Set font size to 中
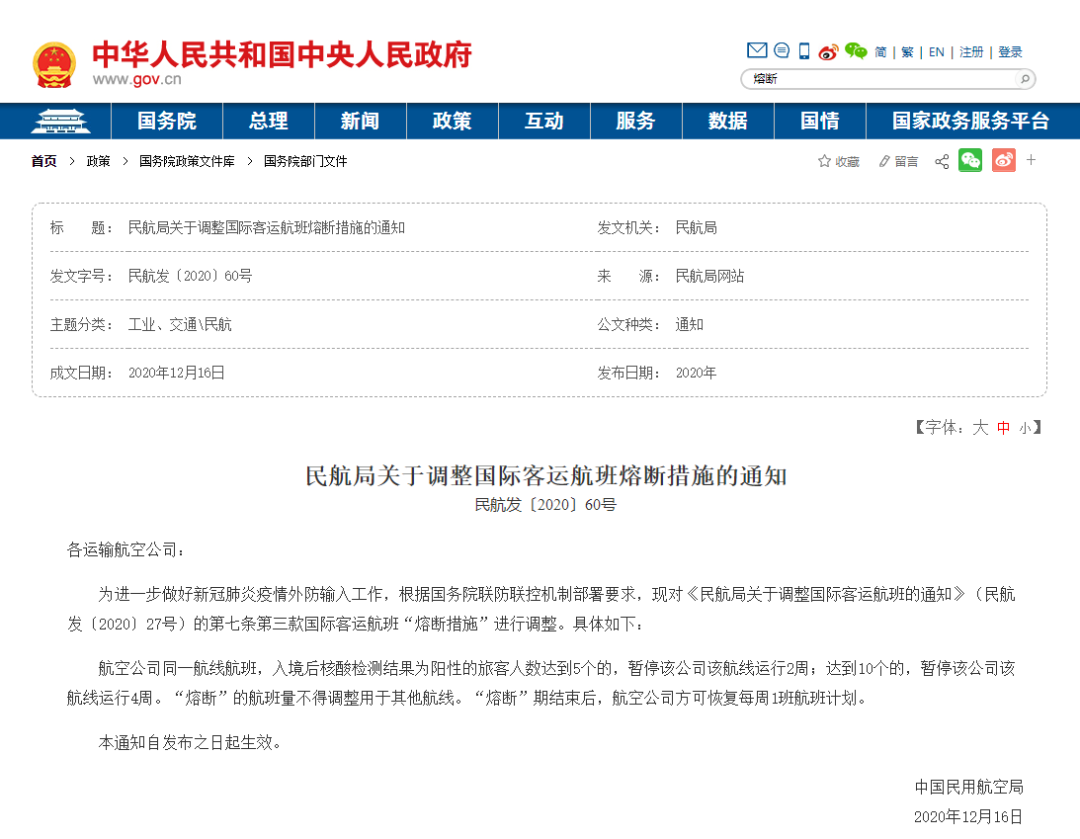Viewport: 1080px width, 839px height. 1004,428
